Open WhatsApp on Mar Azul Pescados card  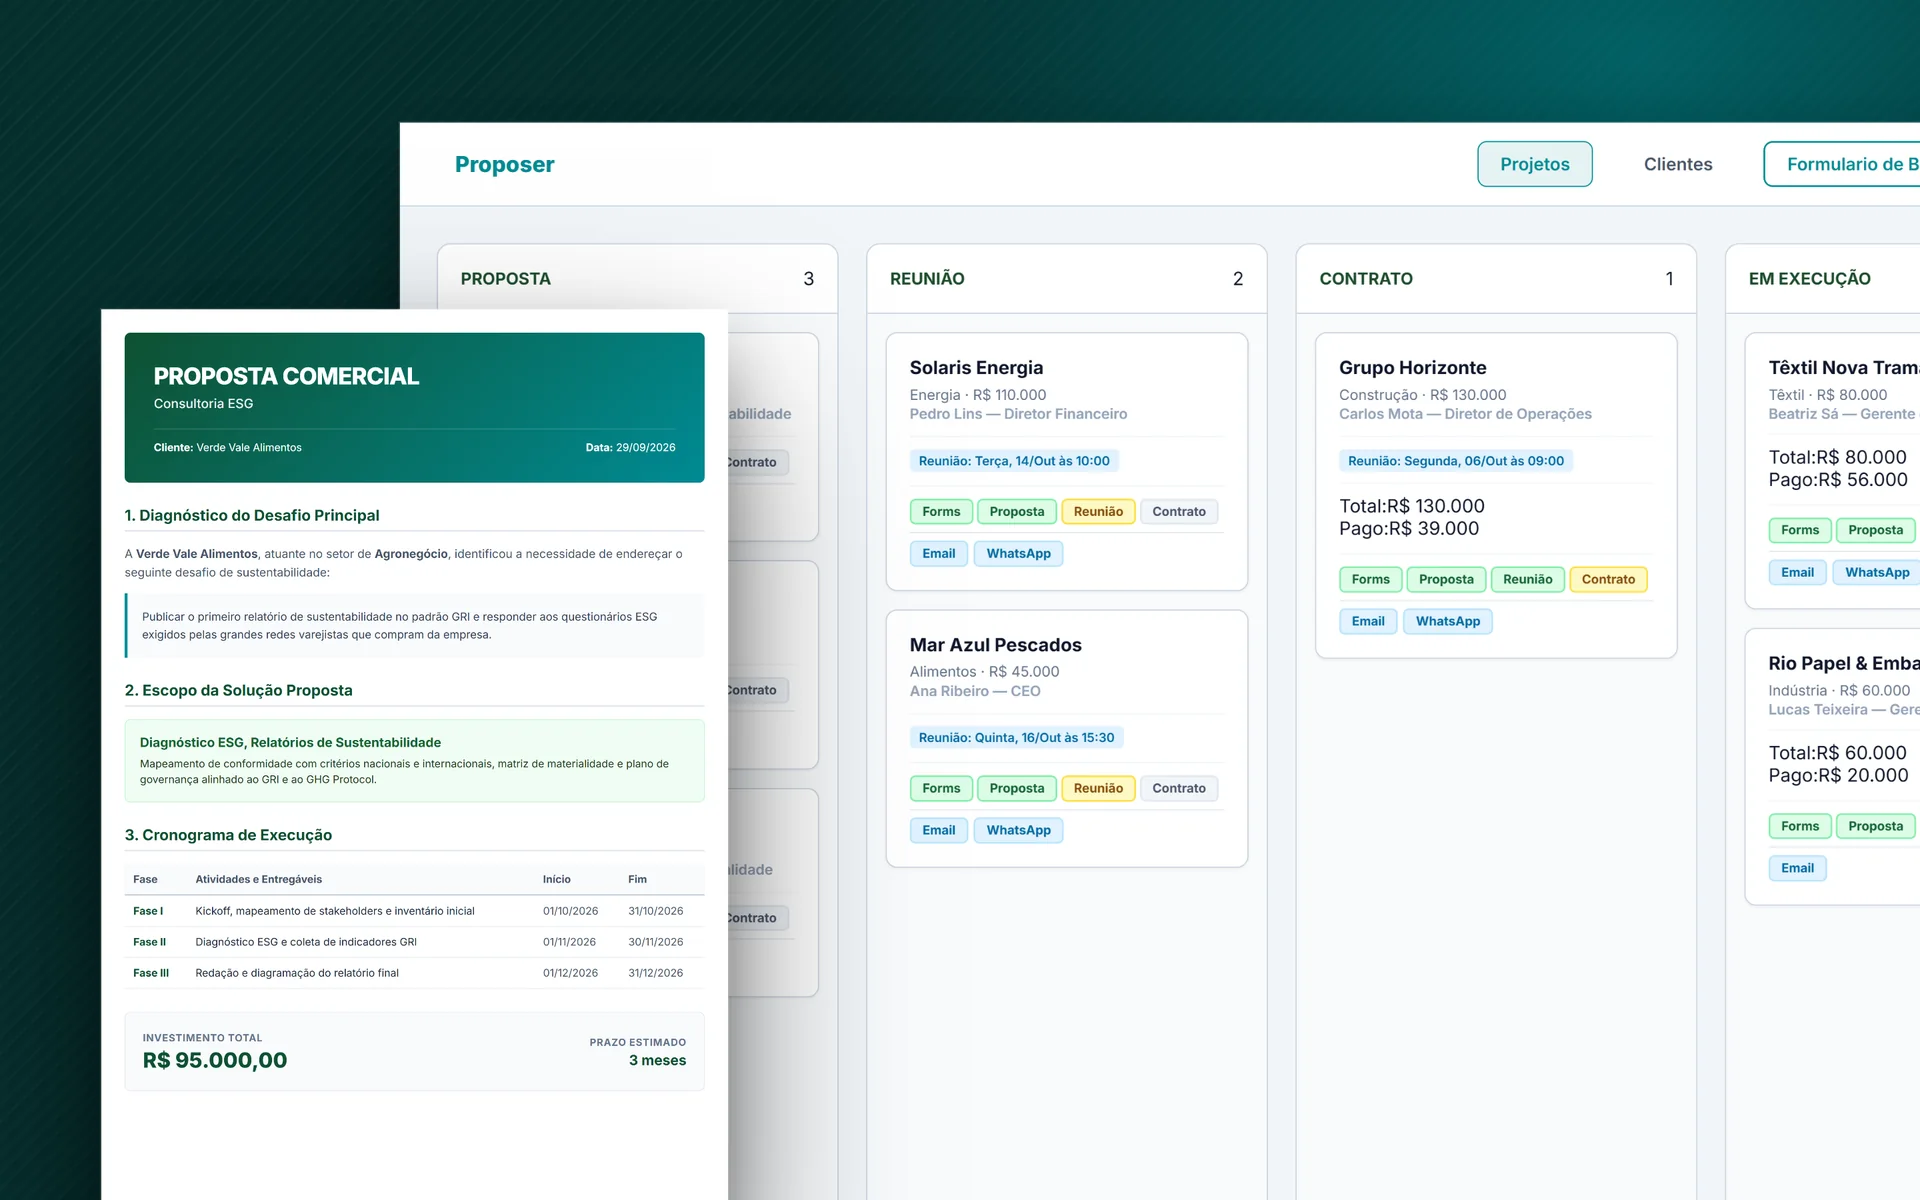[1018, 830]
